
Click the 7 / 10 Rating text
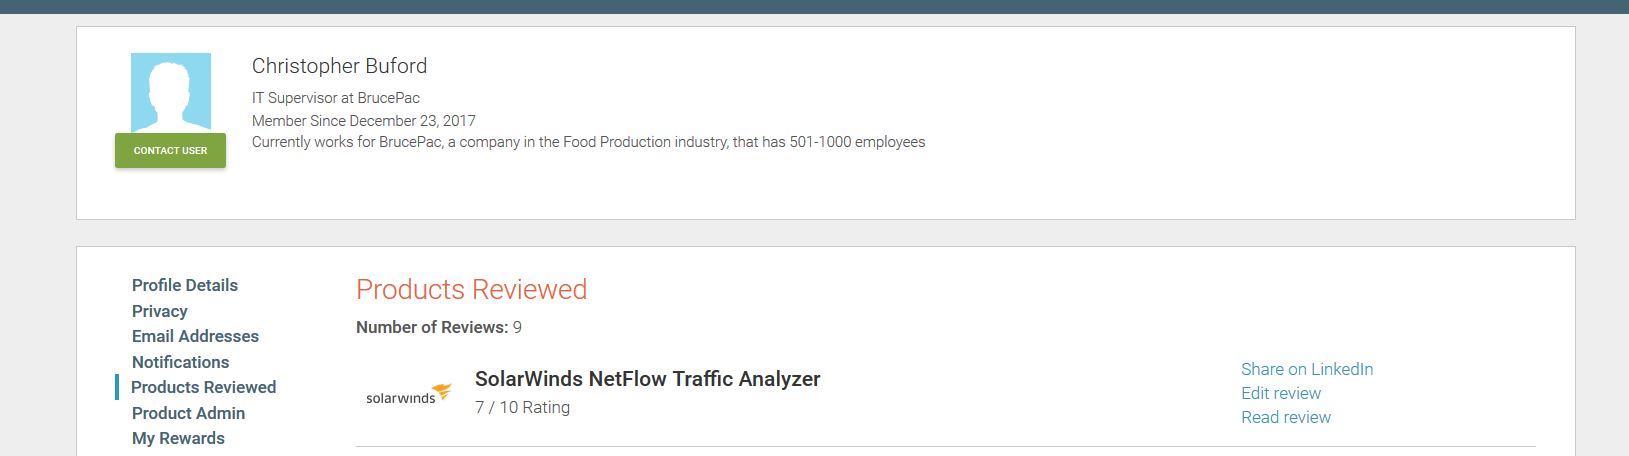click(522, 407)
